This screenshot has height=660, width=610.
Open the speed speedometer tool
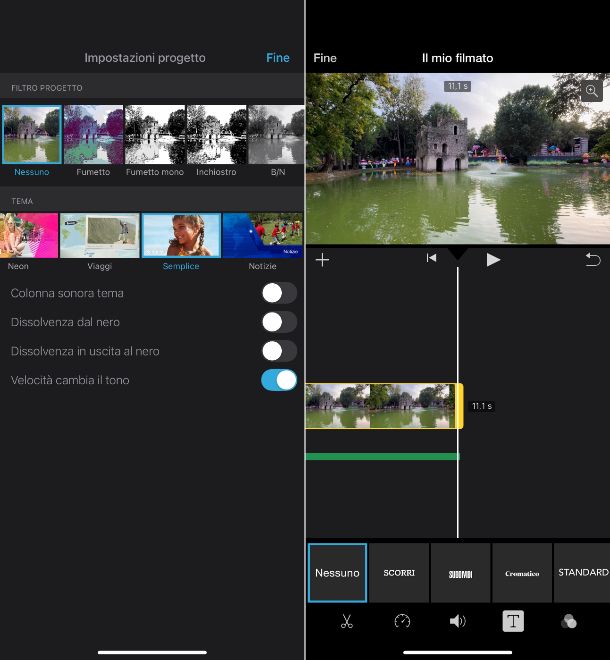pyautogui.click(x=402, y=621)
